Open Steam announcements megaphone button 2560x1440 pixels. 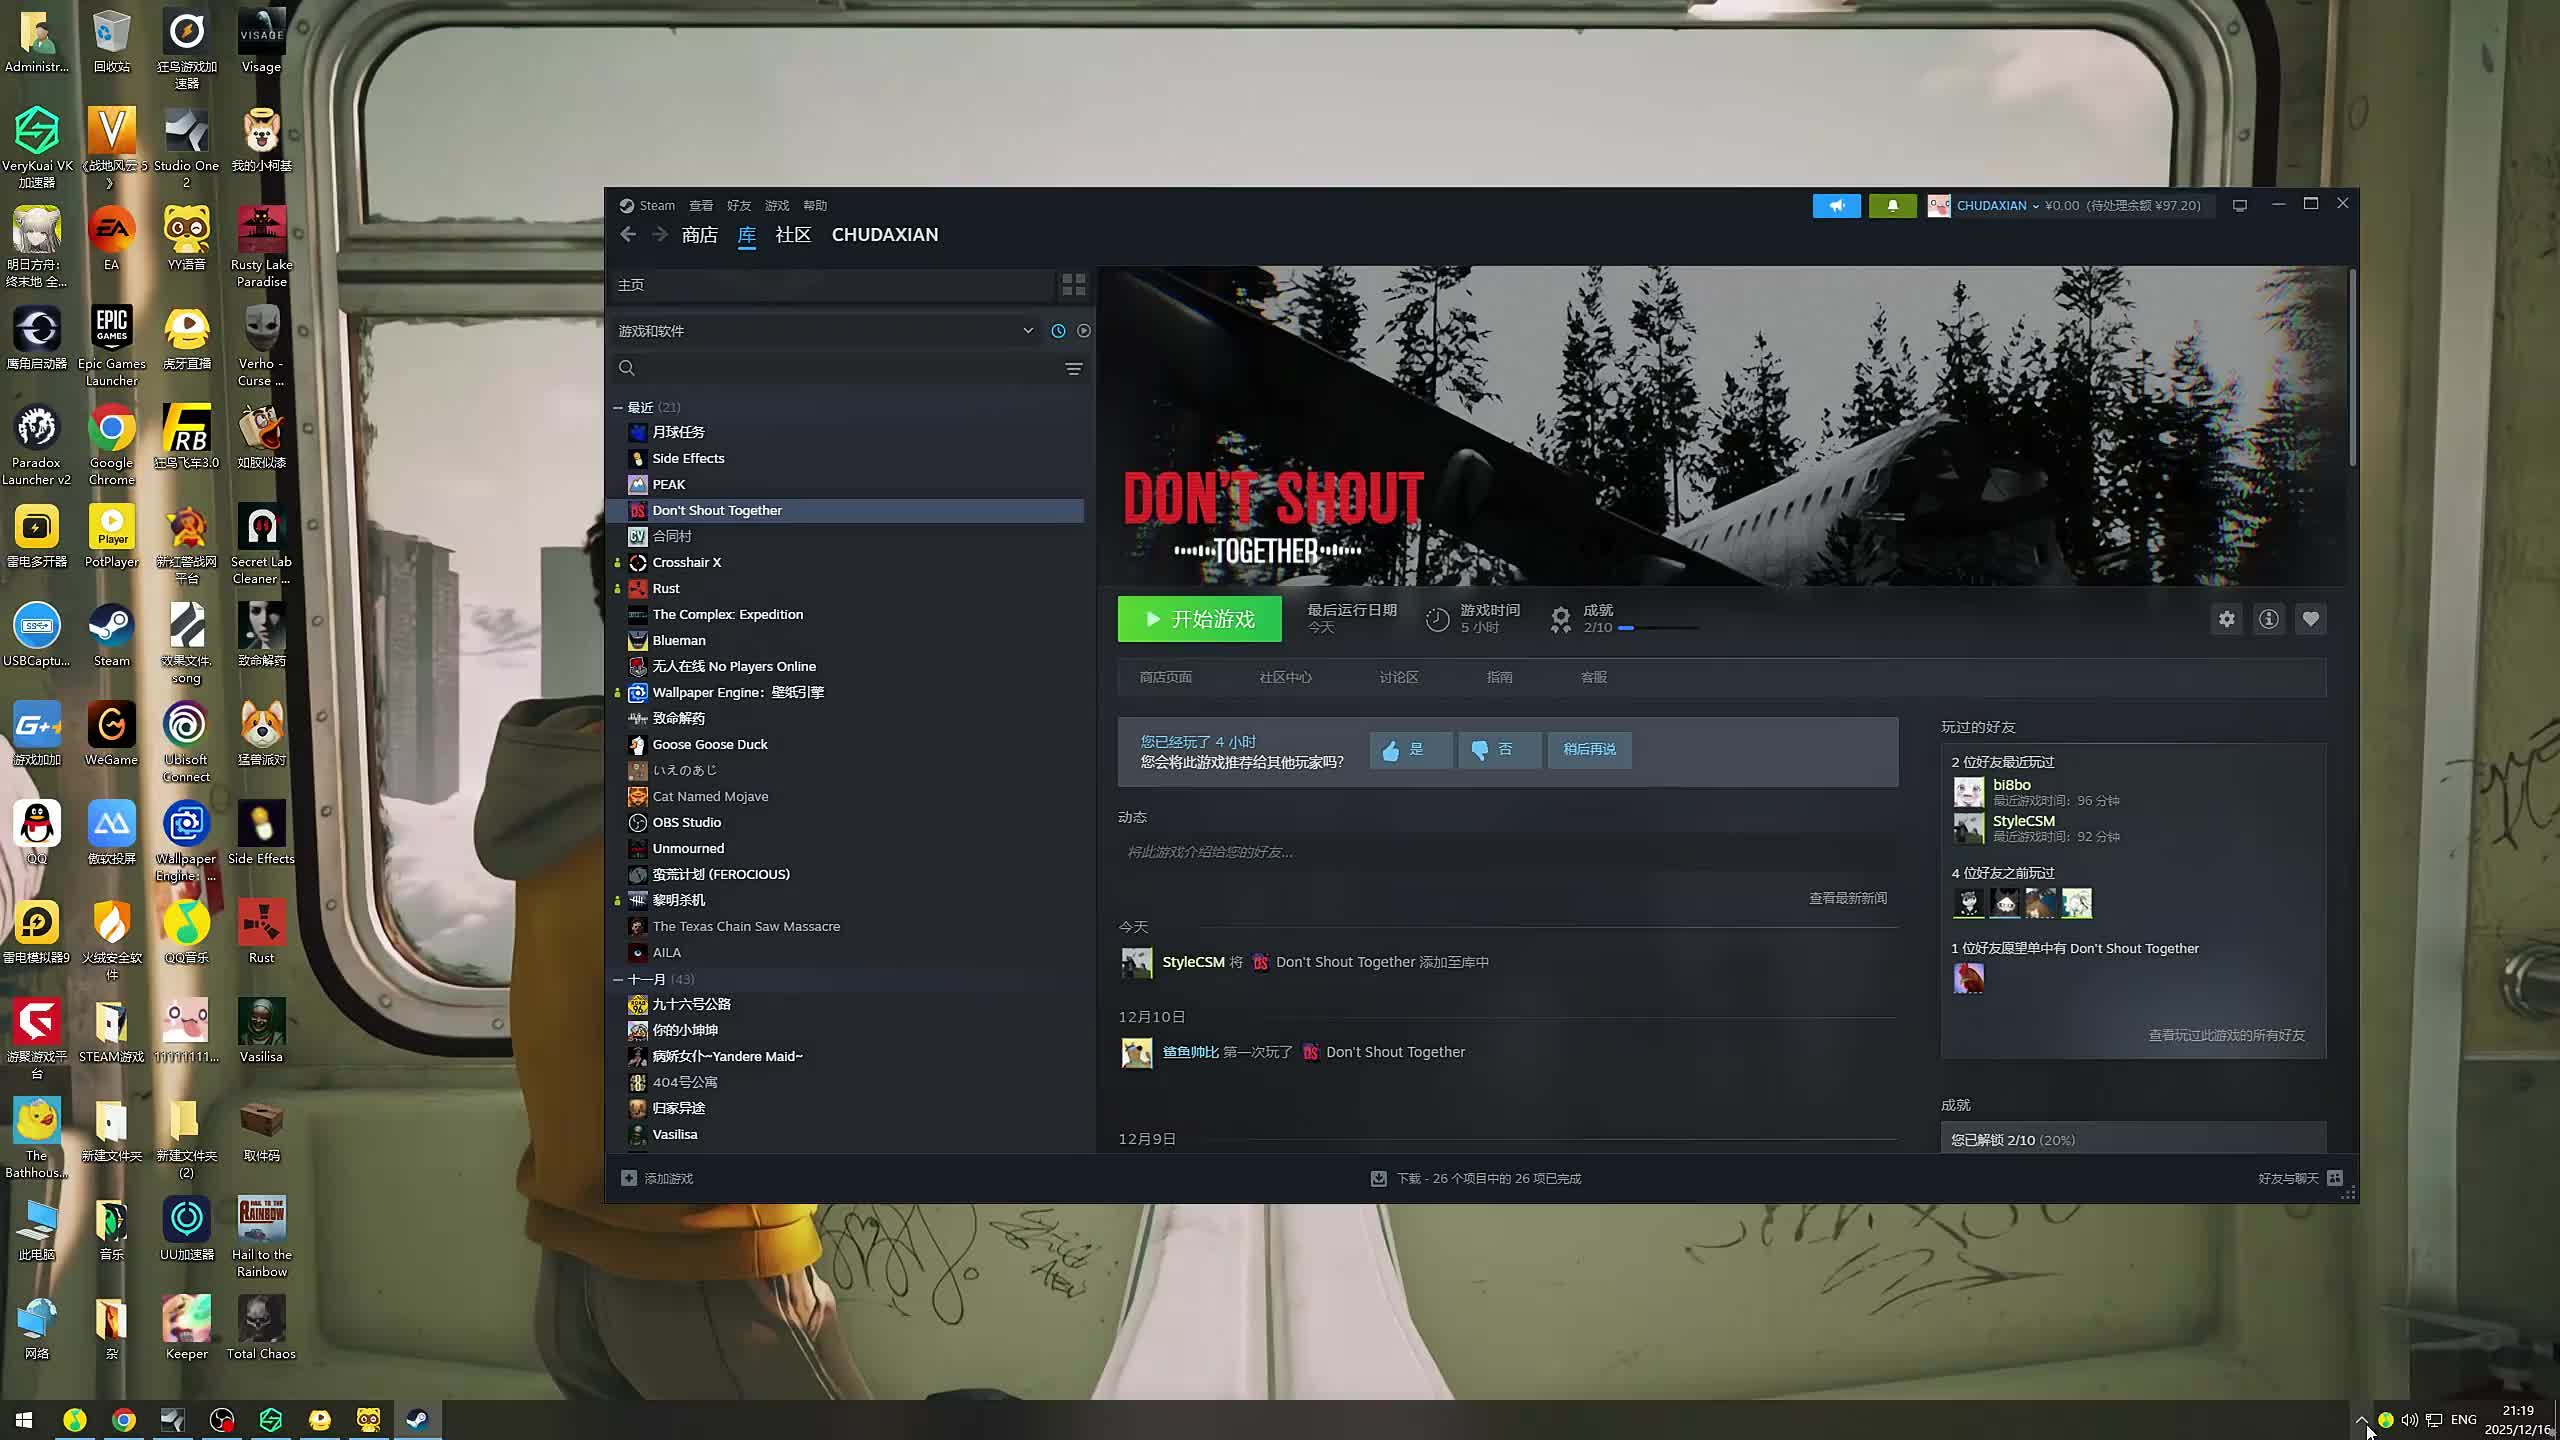(x=1836, y=205)
